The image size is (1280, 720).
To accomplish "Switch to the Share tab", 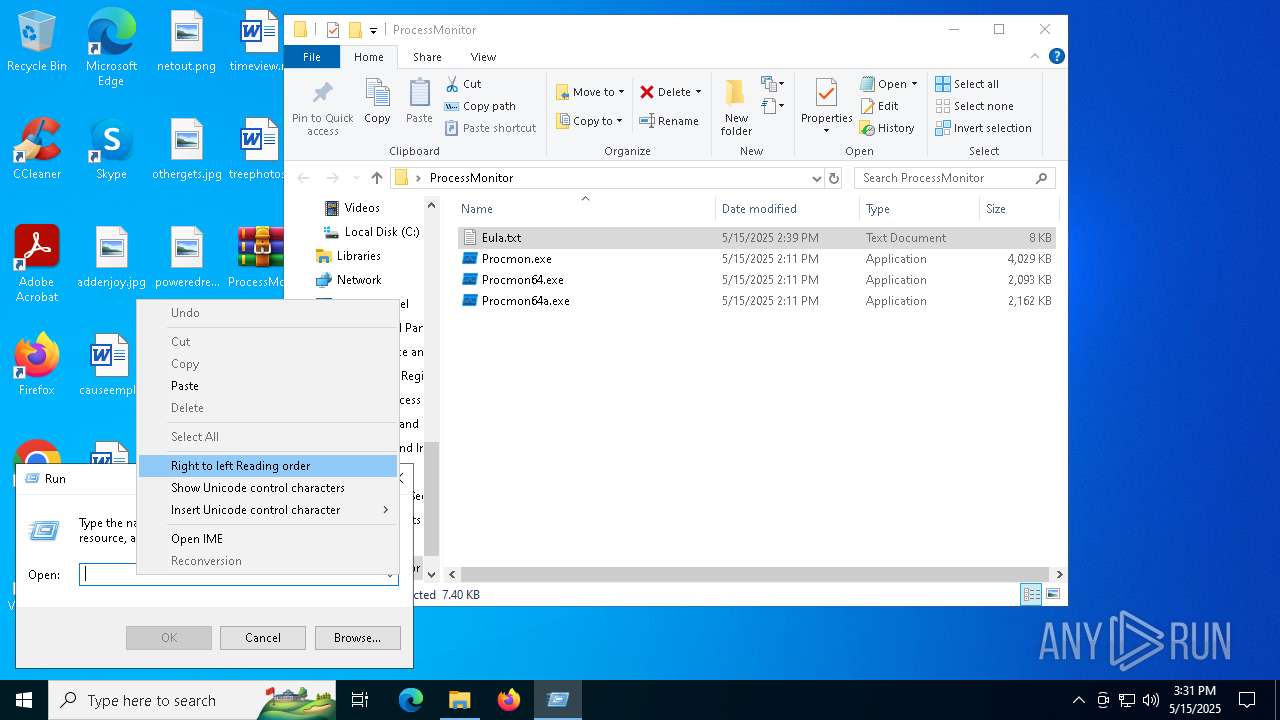I will tap(427, 57).
